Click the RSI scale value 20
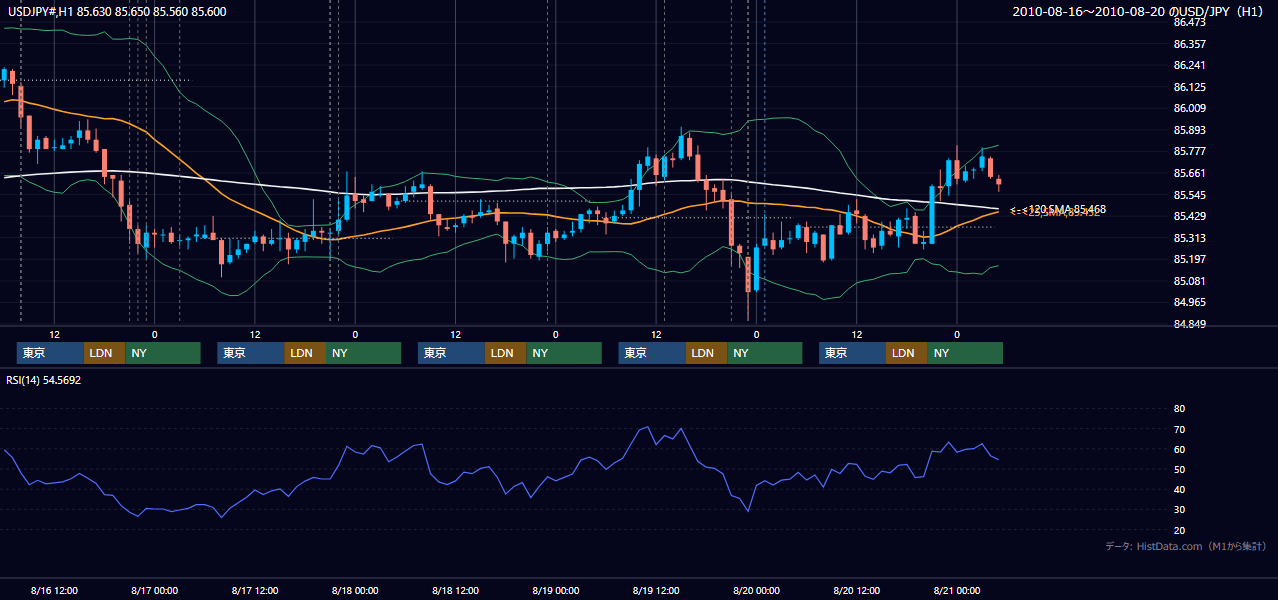The height and width of the screenshot is (600, 1278). 1179,530
